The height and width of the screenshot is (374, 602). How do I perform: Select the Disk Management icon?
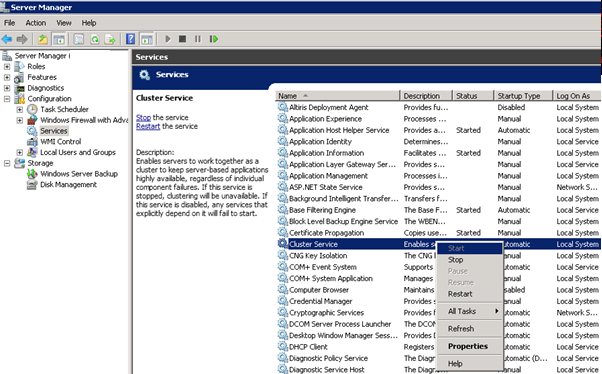coord(32,185)
